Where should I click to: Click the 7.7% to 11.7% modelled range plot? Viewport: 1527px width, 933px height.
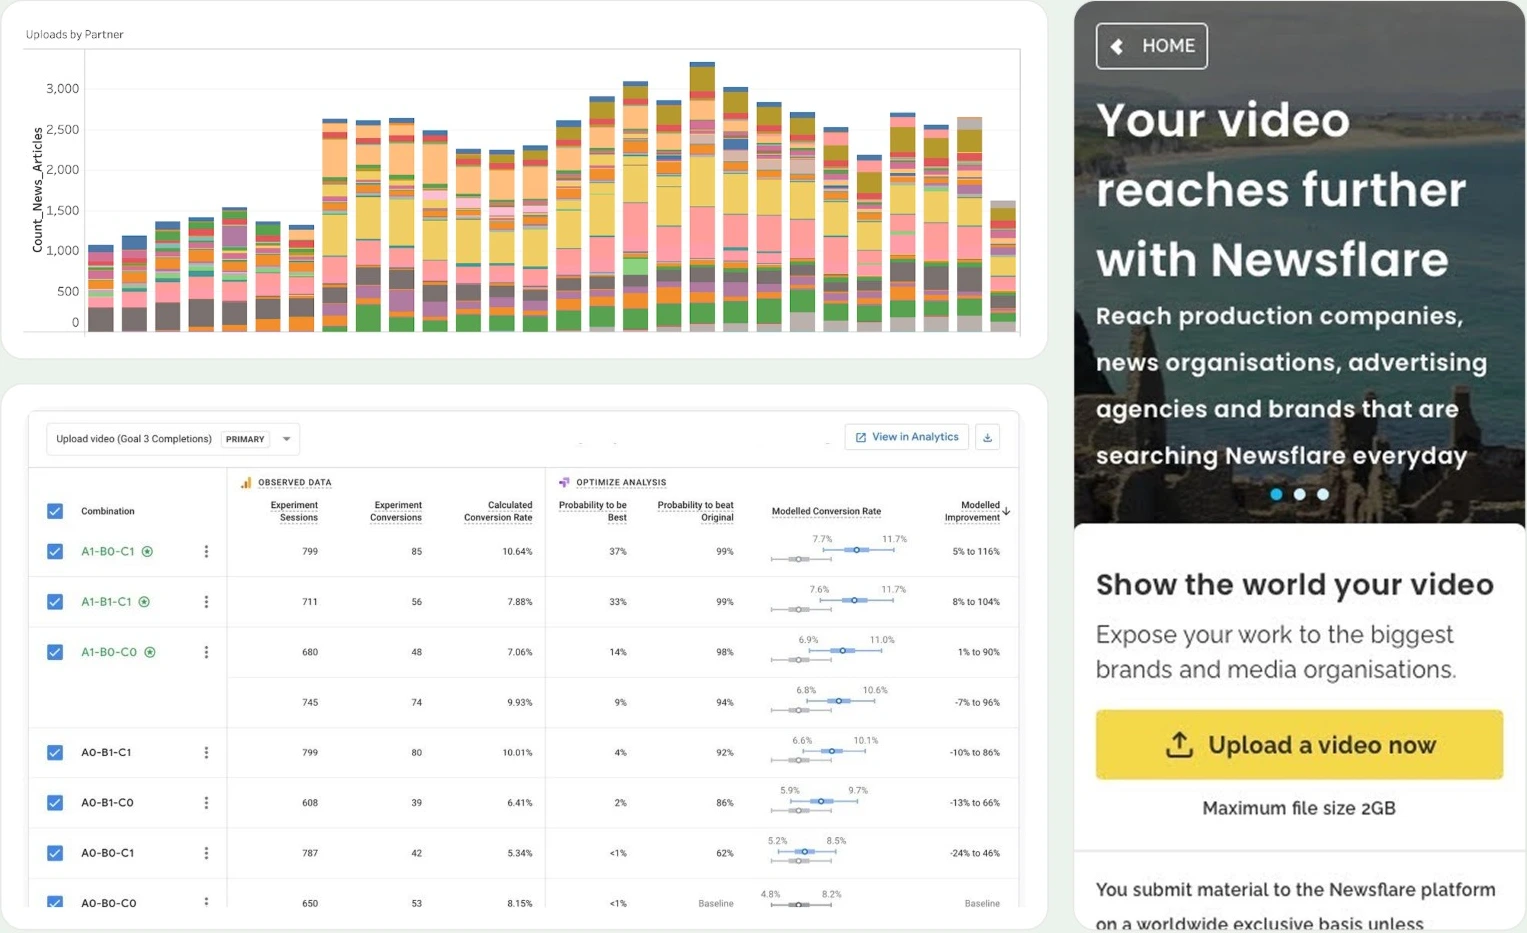coord(839,550)
